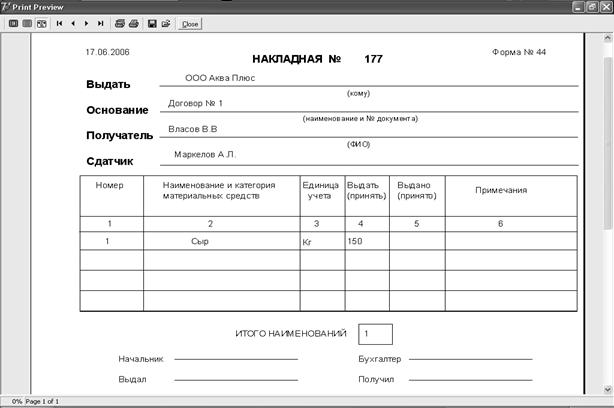Click the Сыр table cell
This screenshot has width=614, height=408.
222,241
